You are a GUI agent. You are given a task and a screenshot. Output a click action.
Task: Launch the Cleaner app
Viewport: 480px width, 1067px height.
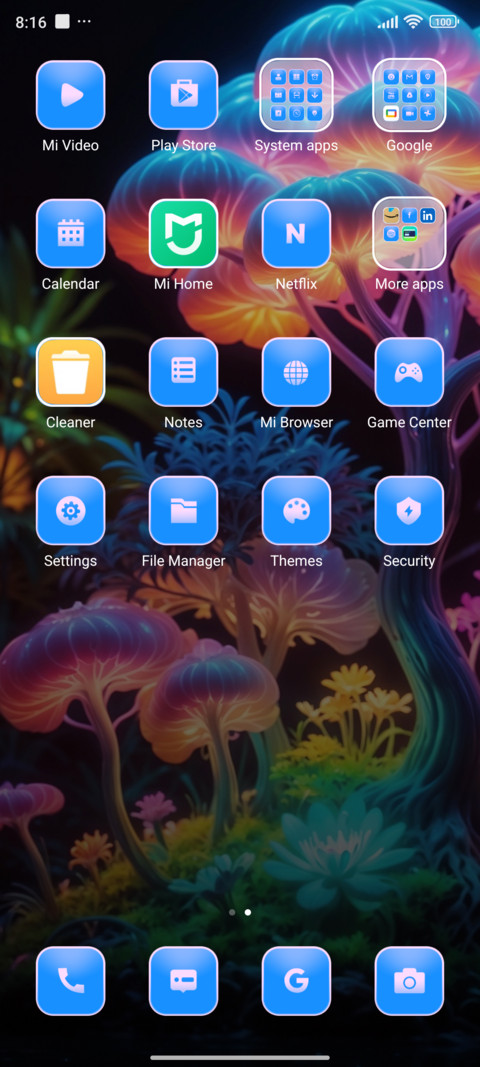pos(70,372)
